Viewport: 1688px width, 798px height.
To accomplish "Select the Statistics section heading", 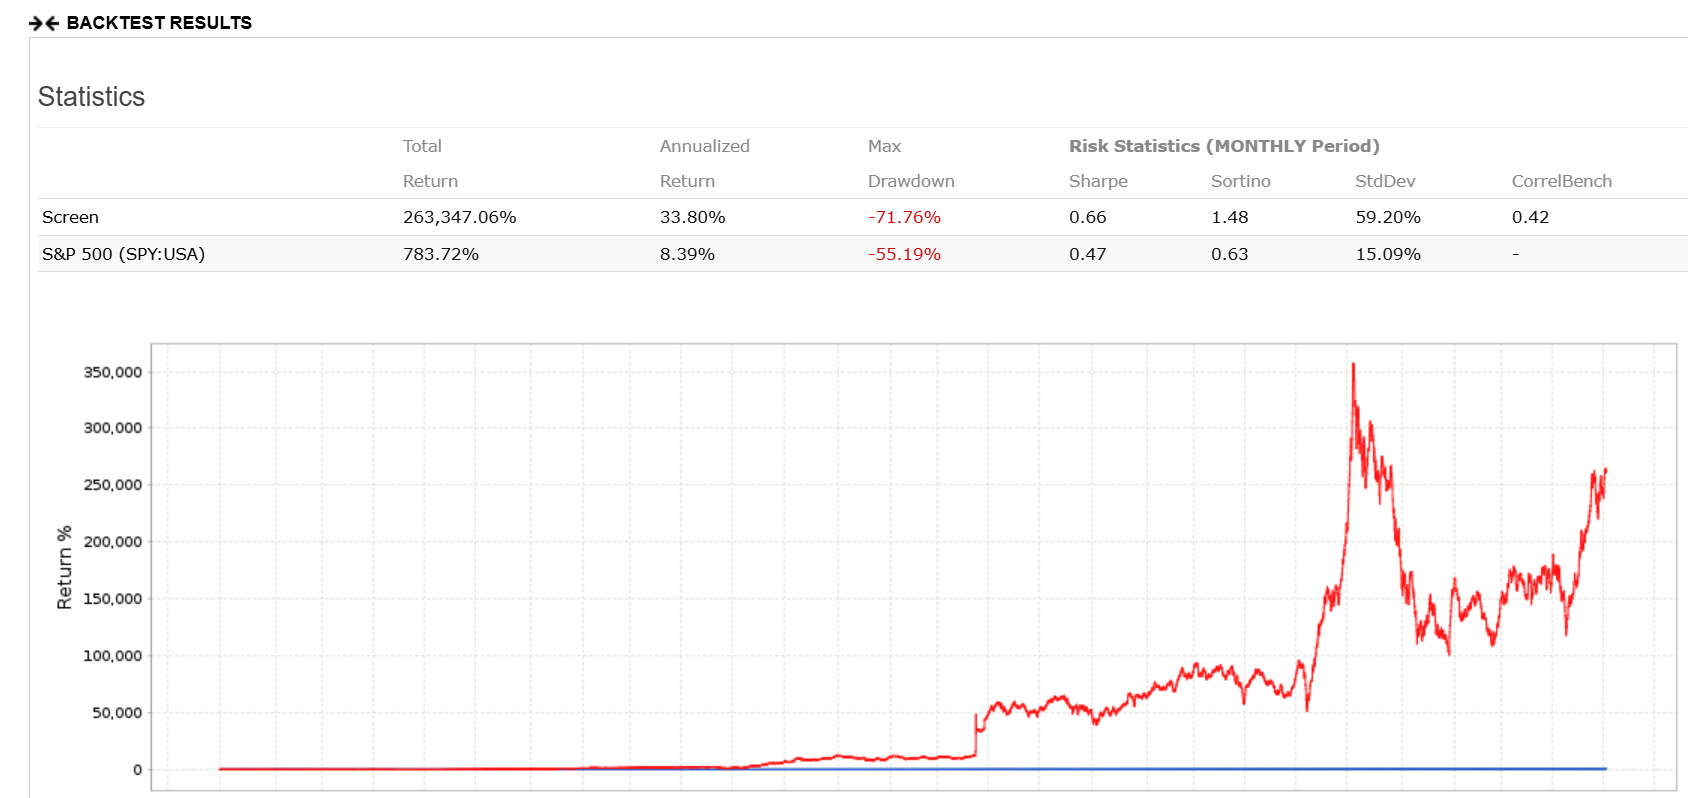I will (x=91, y=97).
